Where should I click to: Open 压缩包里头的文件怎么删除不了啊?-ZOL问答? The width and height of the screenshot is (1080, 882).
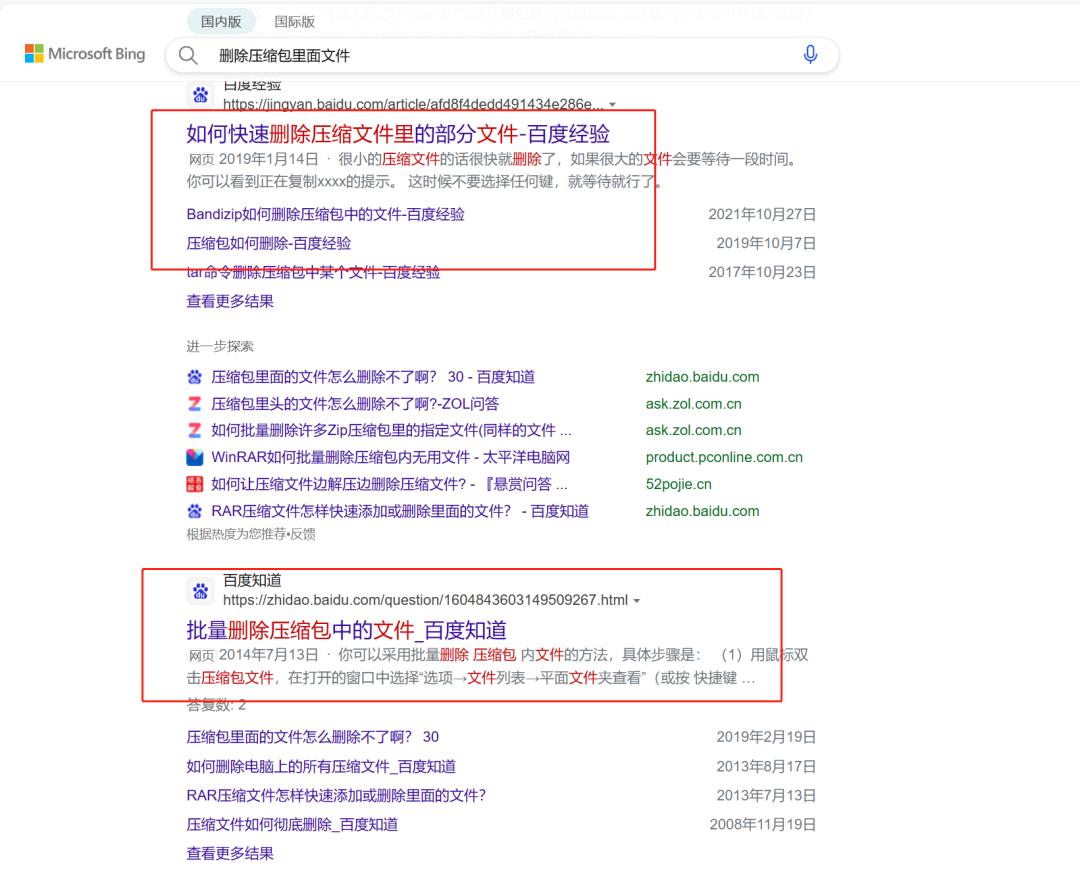[355, 403]
